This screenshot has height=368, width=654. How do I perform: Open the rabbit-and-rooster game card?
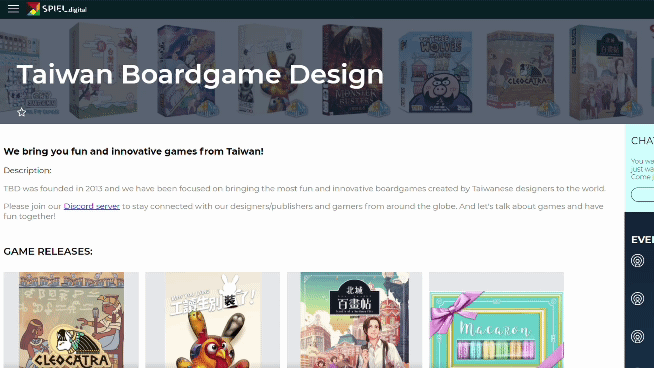point(213,320)
